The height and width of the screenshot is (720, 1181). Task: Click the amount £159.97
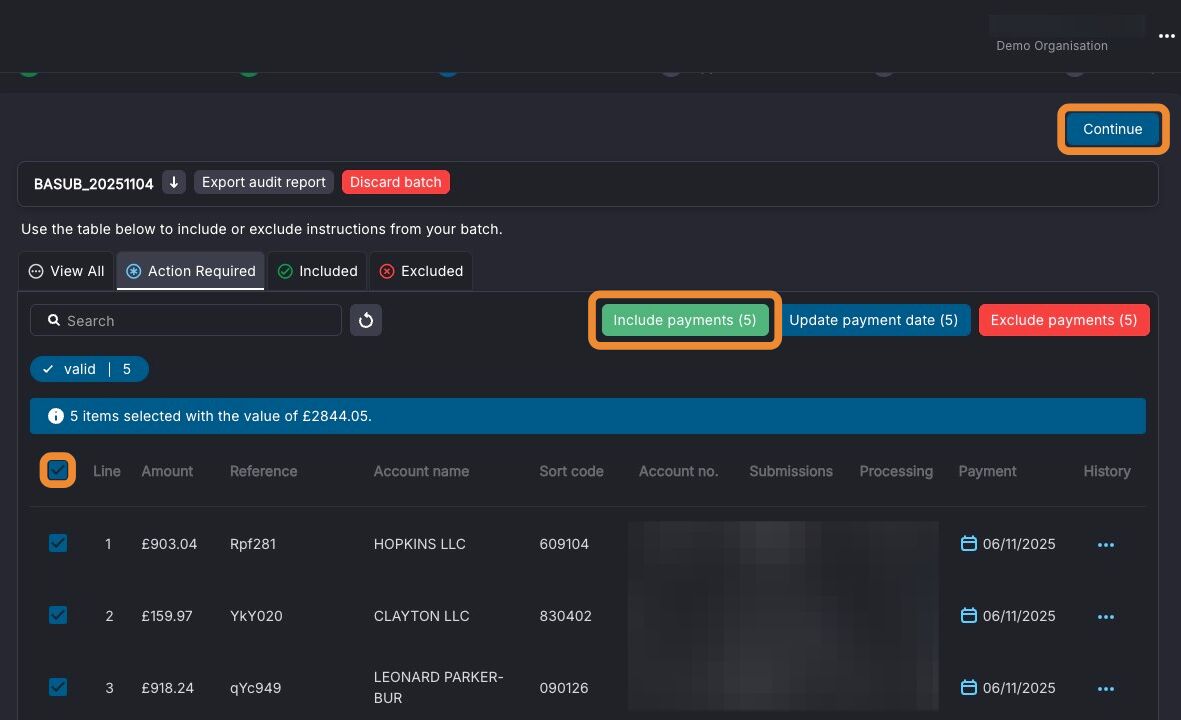click(167, 616)
